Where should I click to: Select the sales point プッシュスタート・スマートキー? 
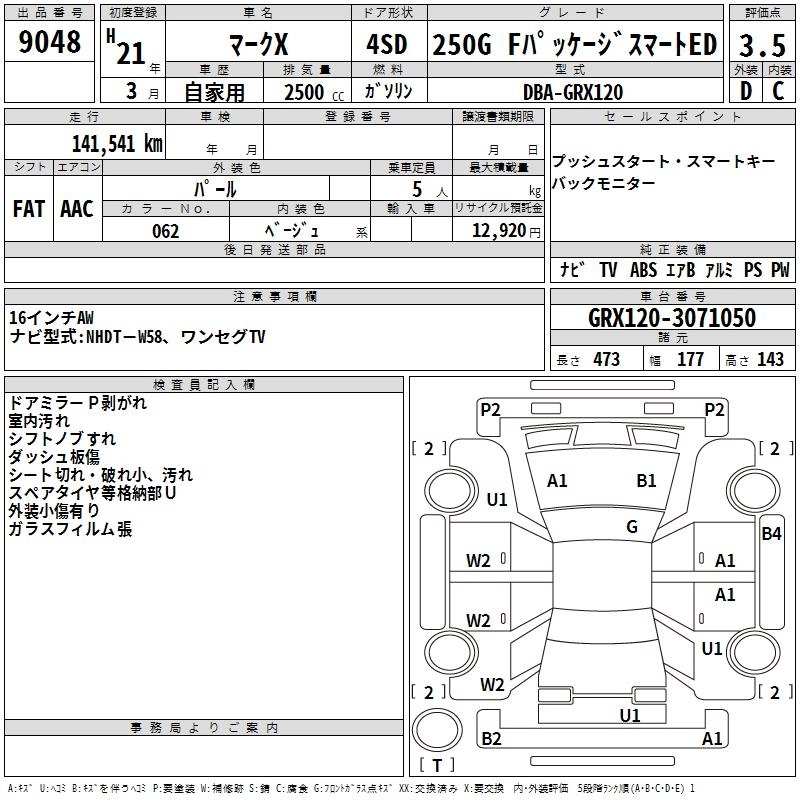(664, 161)
